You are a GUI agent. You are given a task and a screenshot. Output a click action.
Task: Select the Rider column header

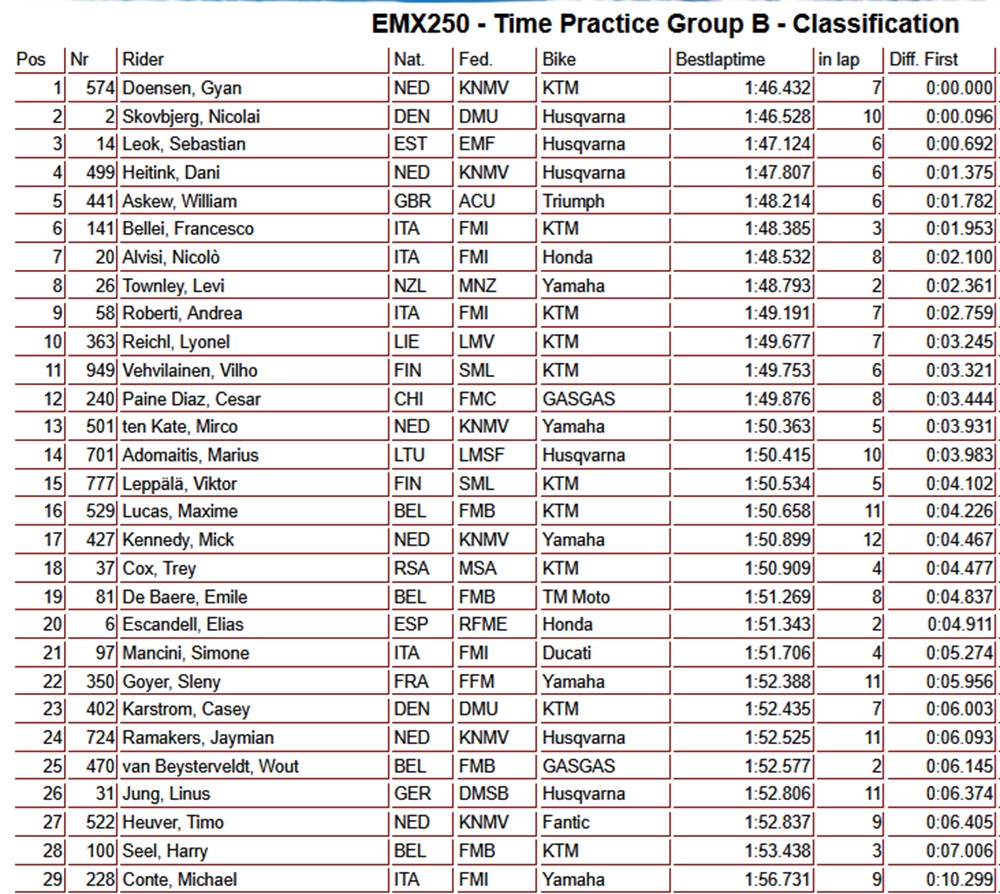[143, 59]
